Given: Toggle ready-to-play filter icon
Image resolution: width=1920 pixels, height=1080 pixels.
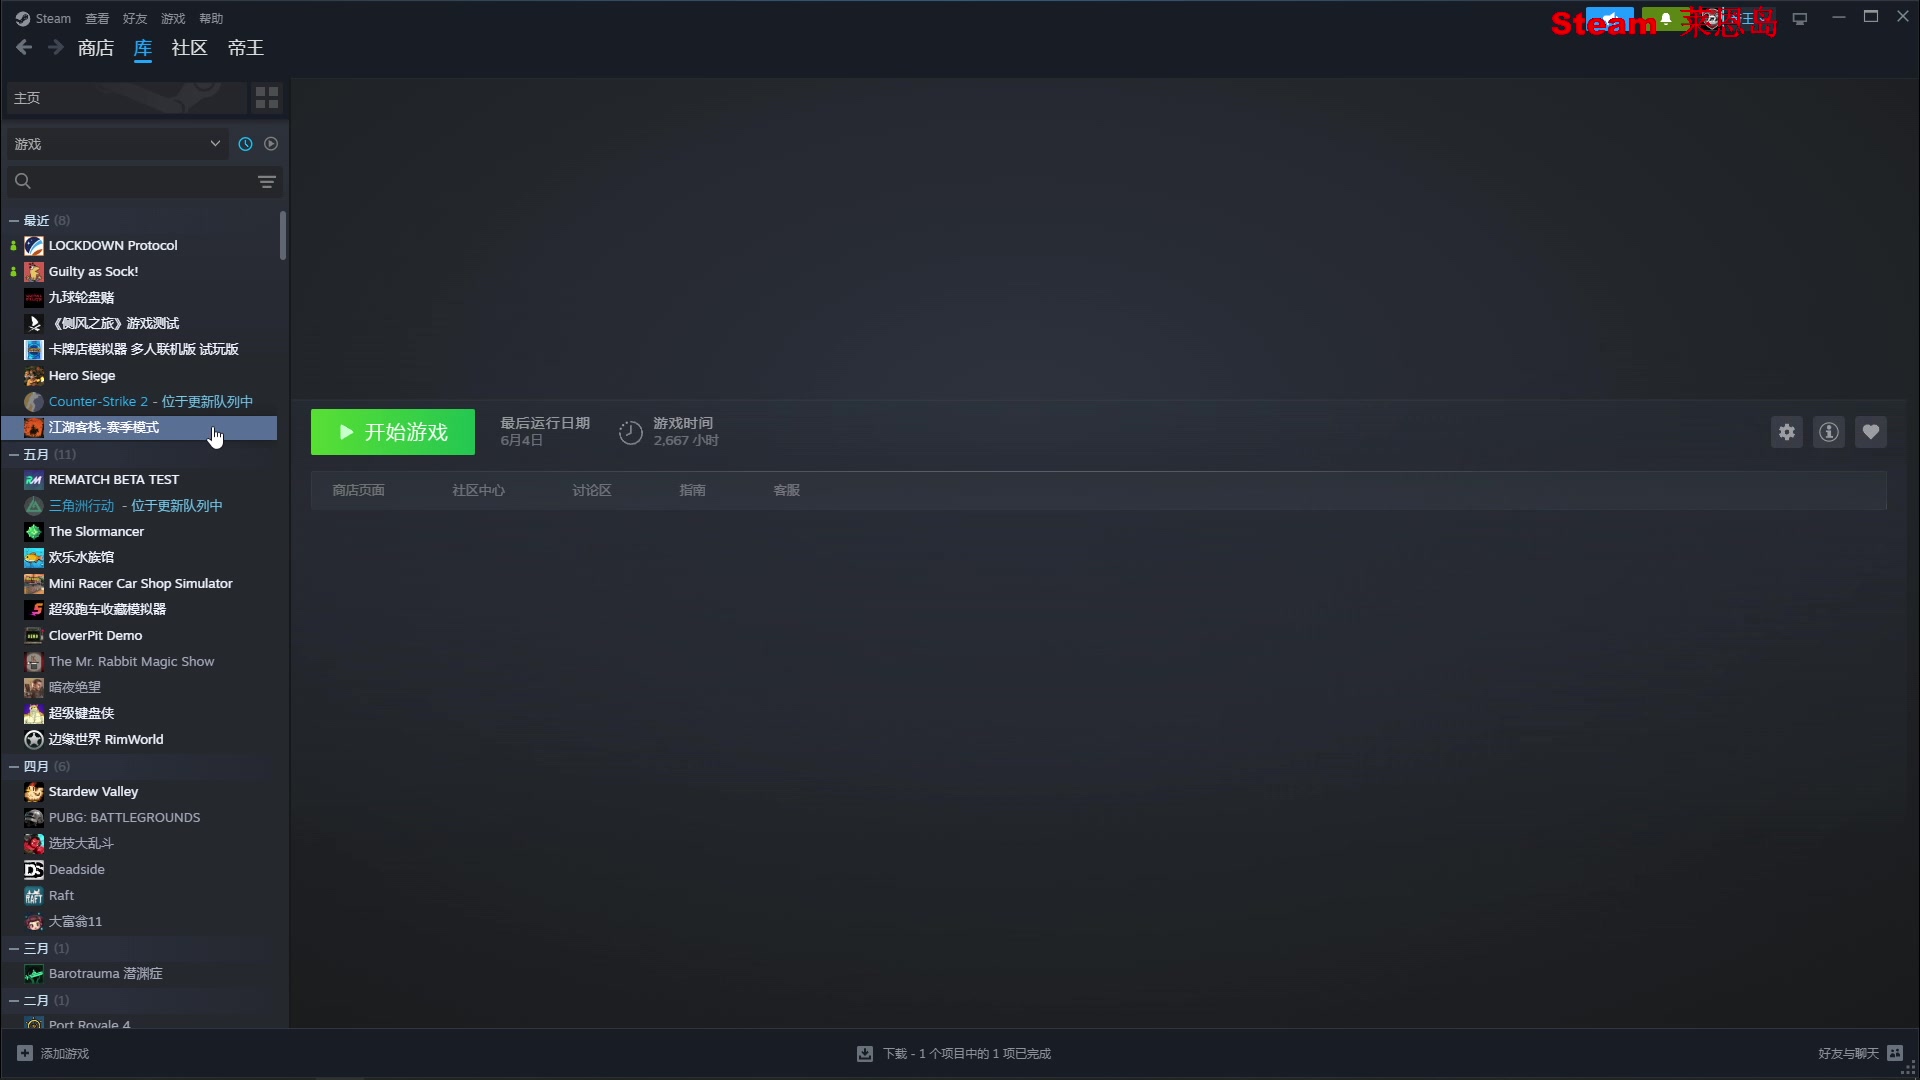Looking at the screenshot, I should (271, 144).
